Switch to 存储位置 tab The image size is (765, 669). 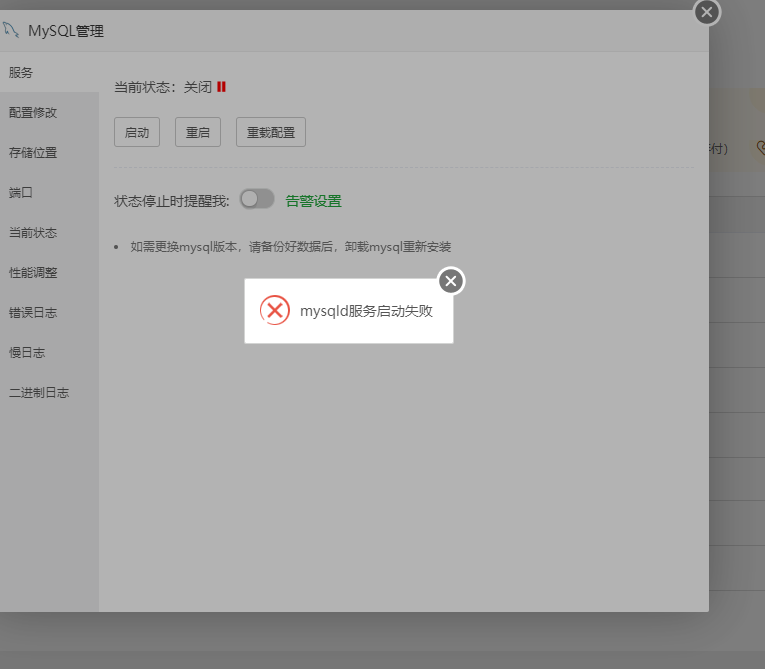[x=49, y=152]
